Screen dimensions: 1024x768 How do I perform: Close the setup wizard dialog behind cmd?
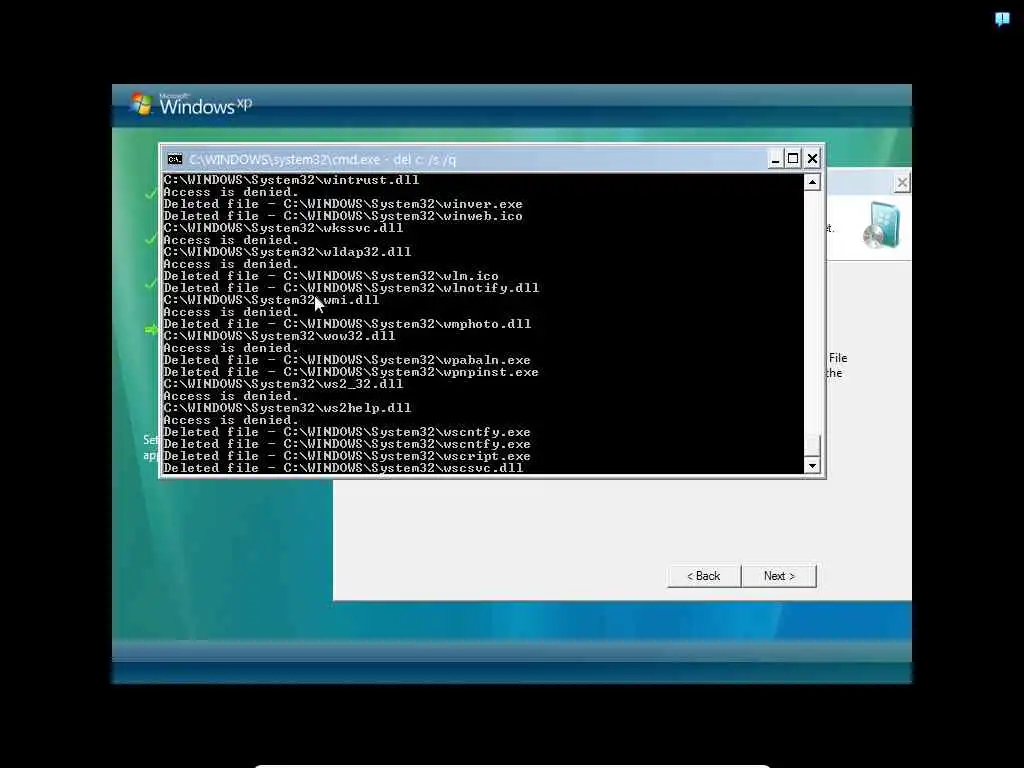(x=902, y=183)
